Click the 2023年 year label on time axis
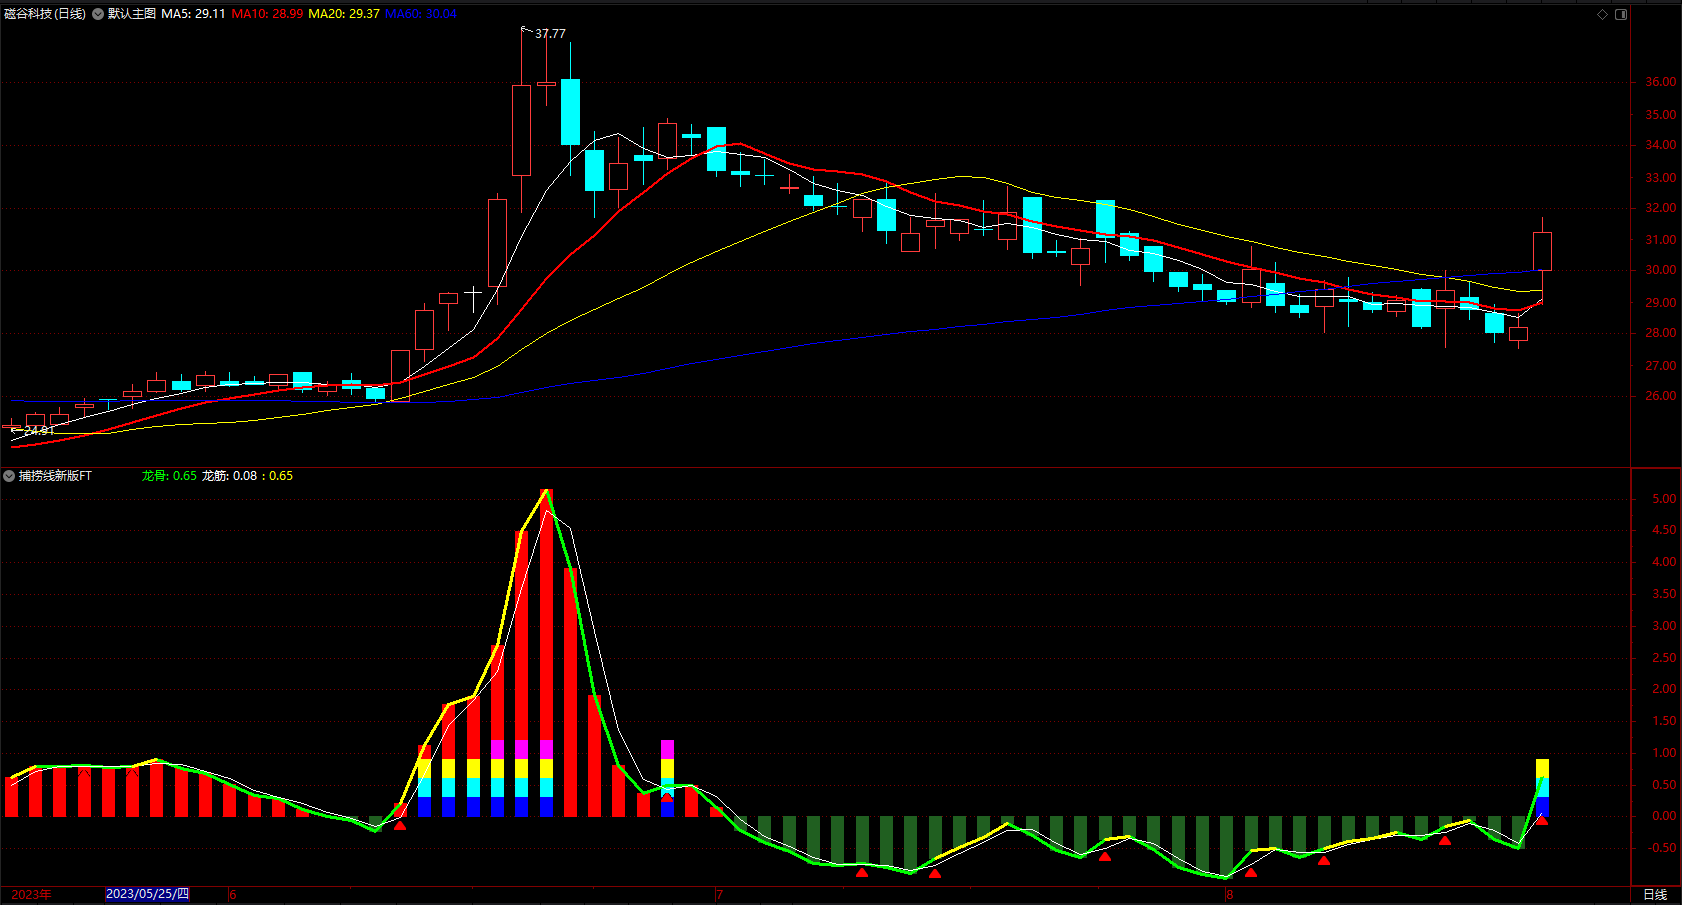Screen dimensions: 1682x905 tap(31, 894)
